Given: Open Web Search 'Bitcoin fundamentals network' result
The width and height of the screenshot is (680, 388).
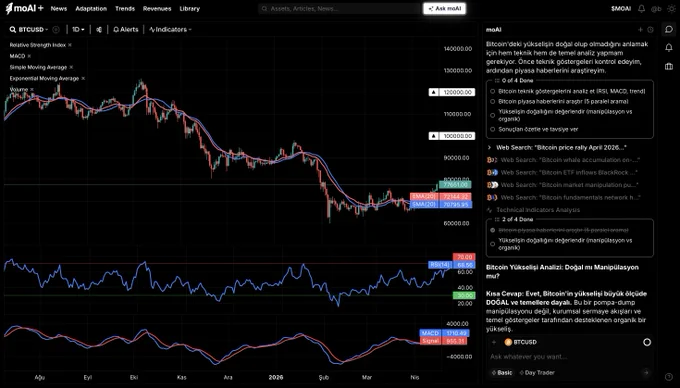Looking at the screenshot, I should point(564,198).
